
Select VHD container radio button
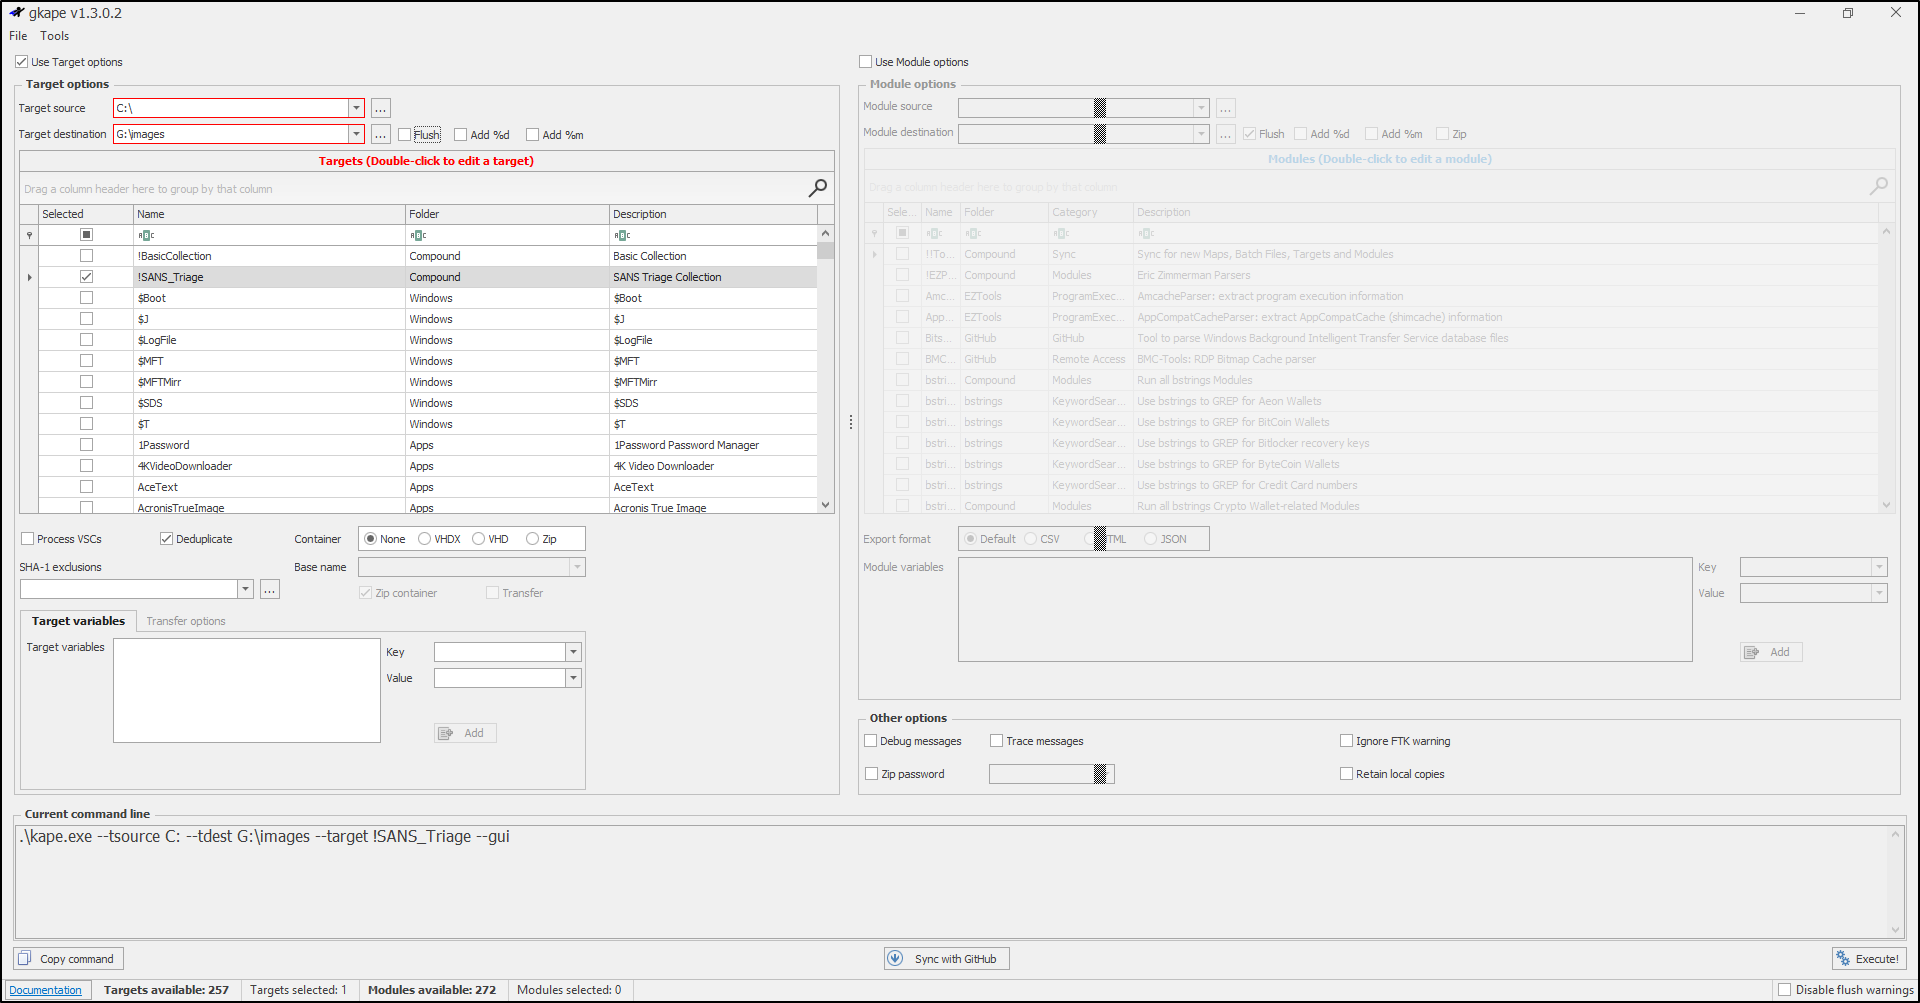pyautogui.click(x=478, y=539)
